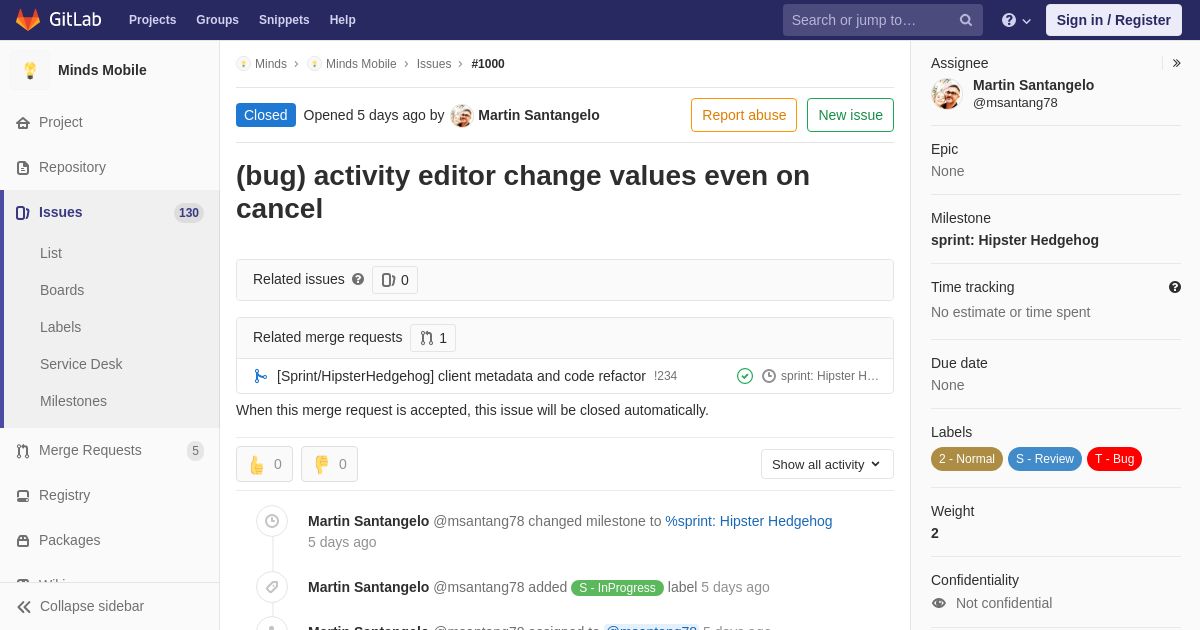Click the search magnifier icon
This screenshot has width=1200, height=630.
[x=966, y=20]
